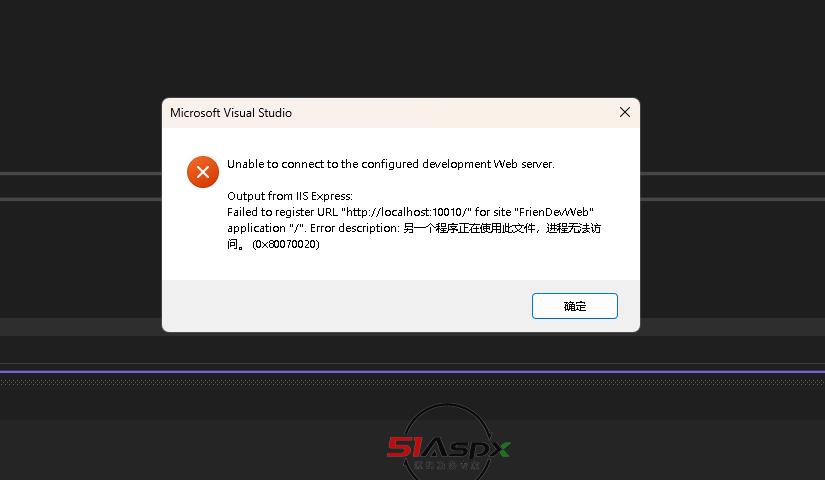825x480 pixels.
Task: Click the dotted grip strip below purple line
Action: point(412,382)
